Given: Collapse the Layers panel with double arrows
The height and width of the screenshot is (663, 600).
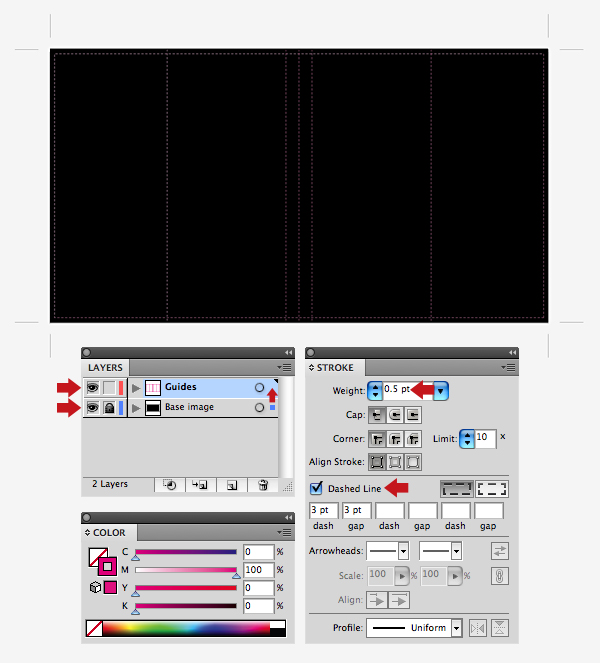Looking at the screenshot, I should pyautogui.click(x=289, y=353).
